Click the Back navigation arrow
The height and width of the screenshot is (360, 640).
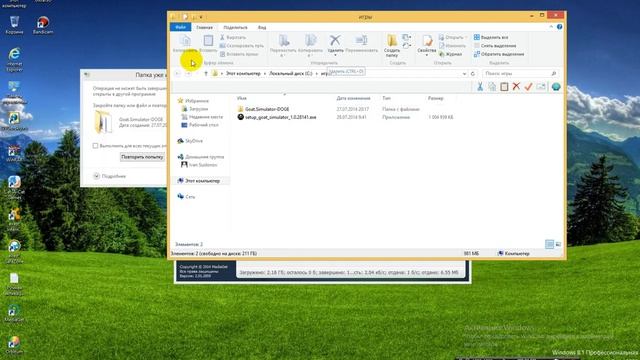pos(178,73)
